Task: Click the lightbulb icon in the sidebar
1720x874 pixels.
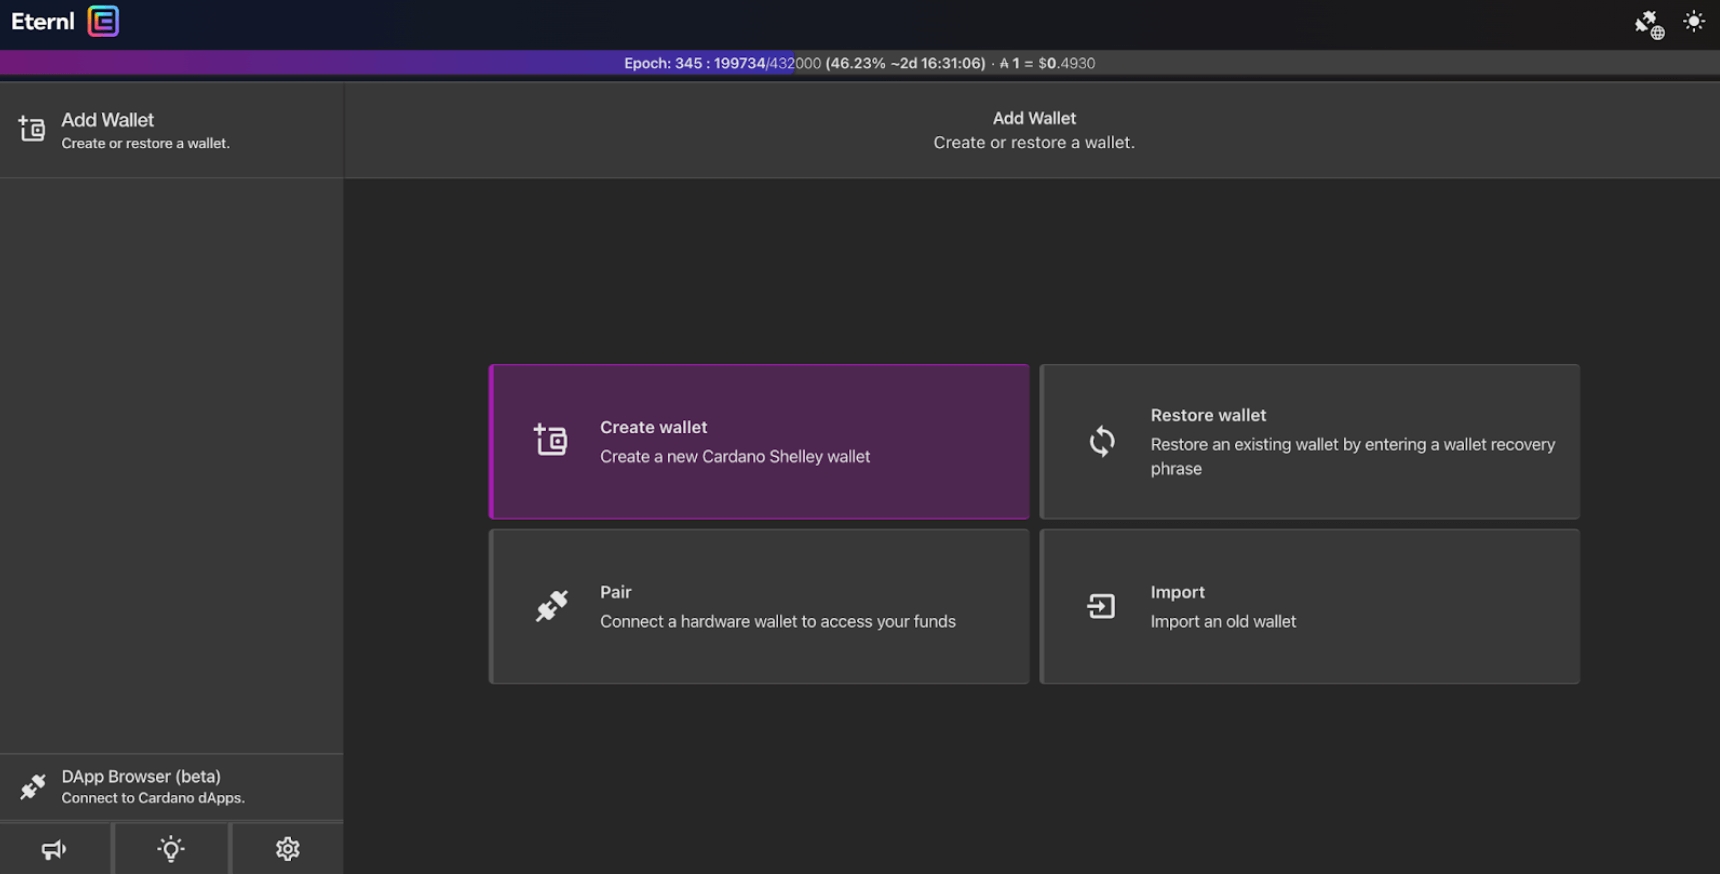Action: pos(171,849)
